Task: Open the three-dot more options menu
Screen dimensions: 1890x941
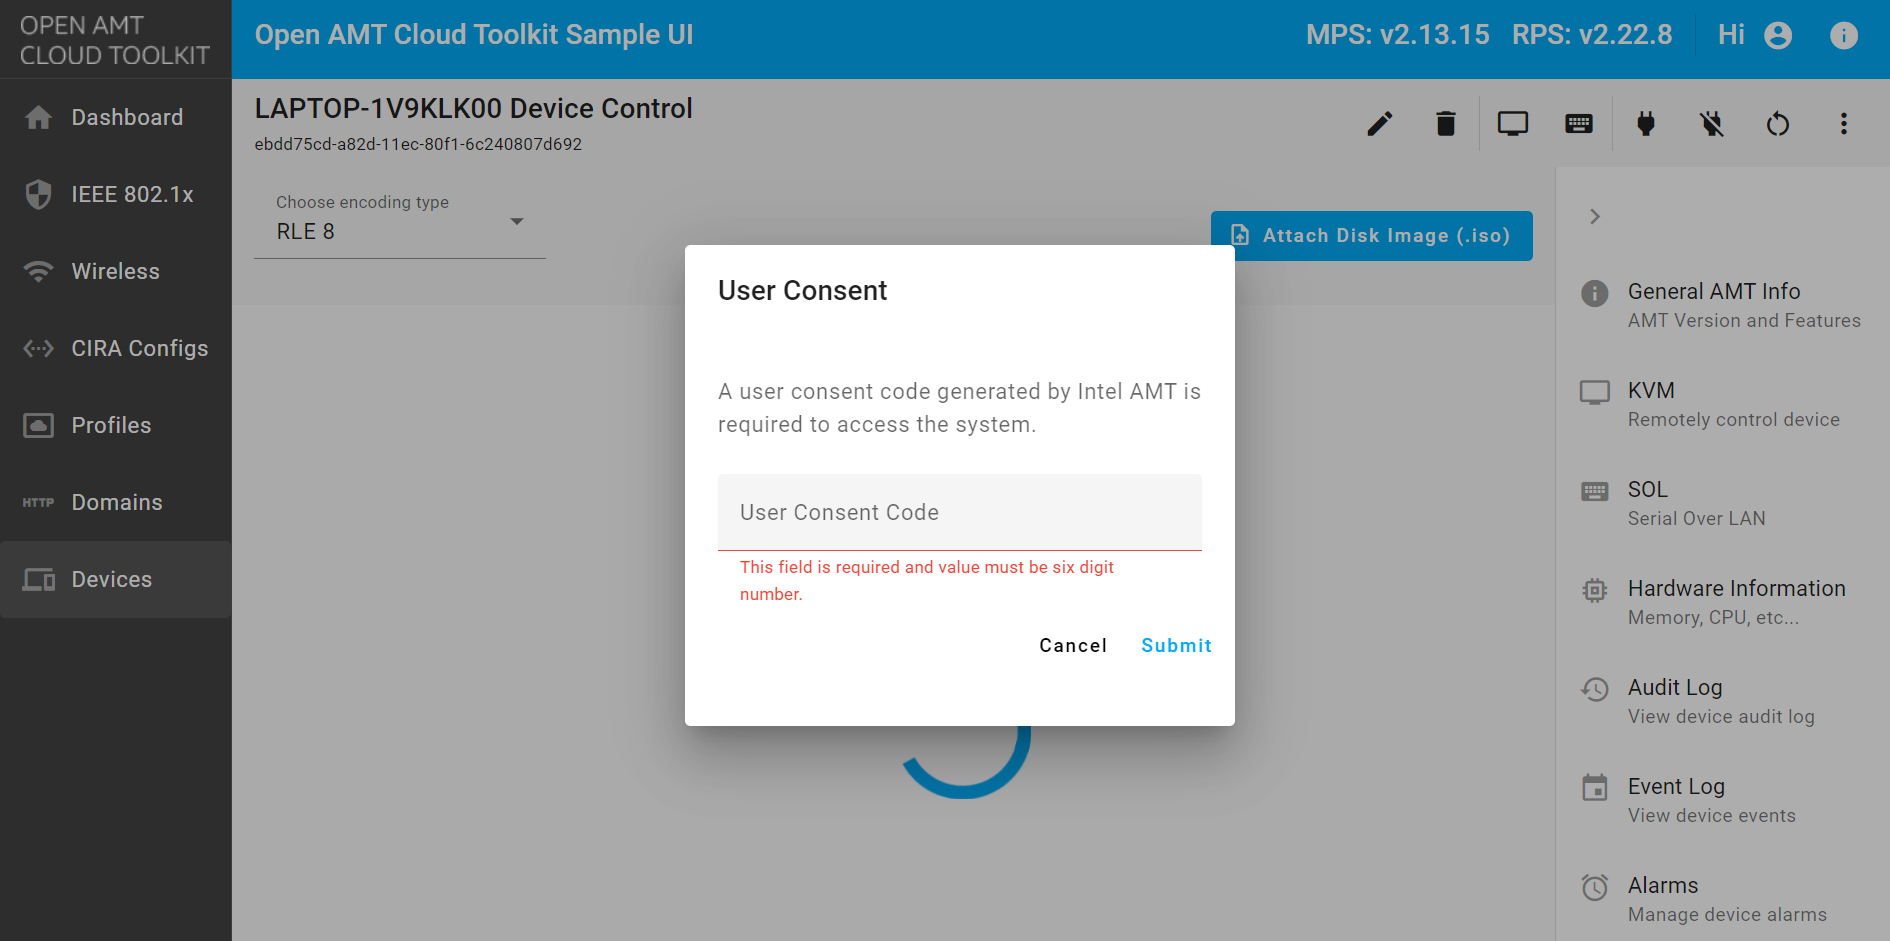Action: (1844, 123)
